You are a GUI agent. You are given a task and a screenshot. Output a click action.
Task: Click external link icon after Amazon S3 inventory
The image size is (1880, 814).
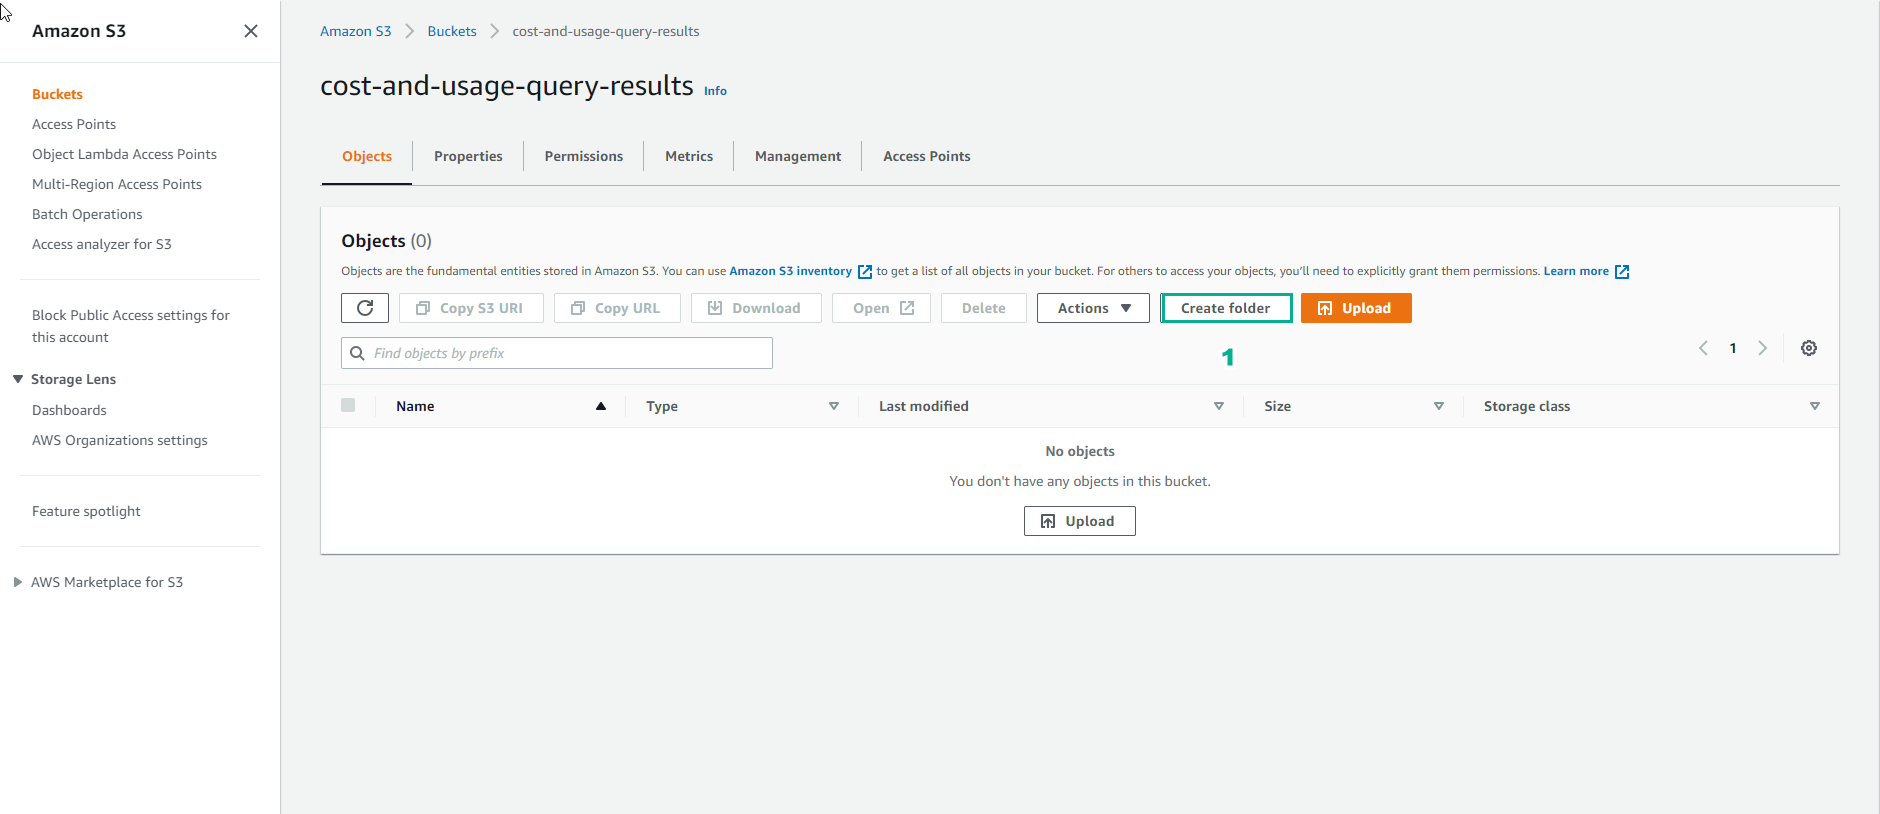tap(865, 272)
